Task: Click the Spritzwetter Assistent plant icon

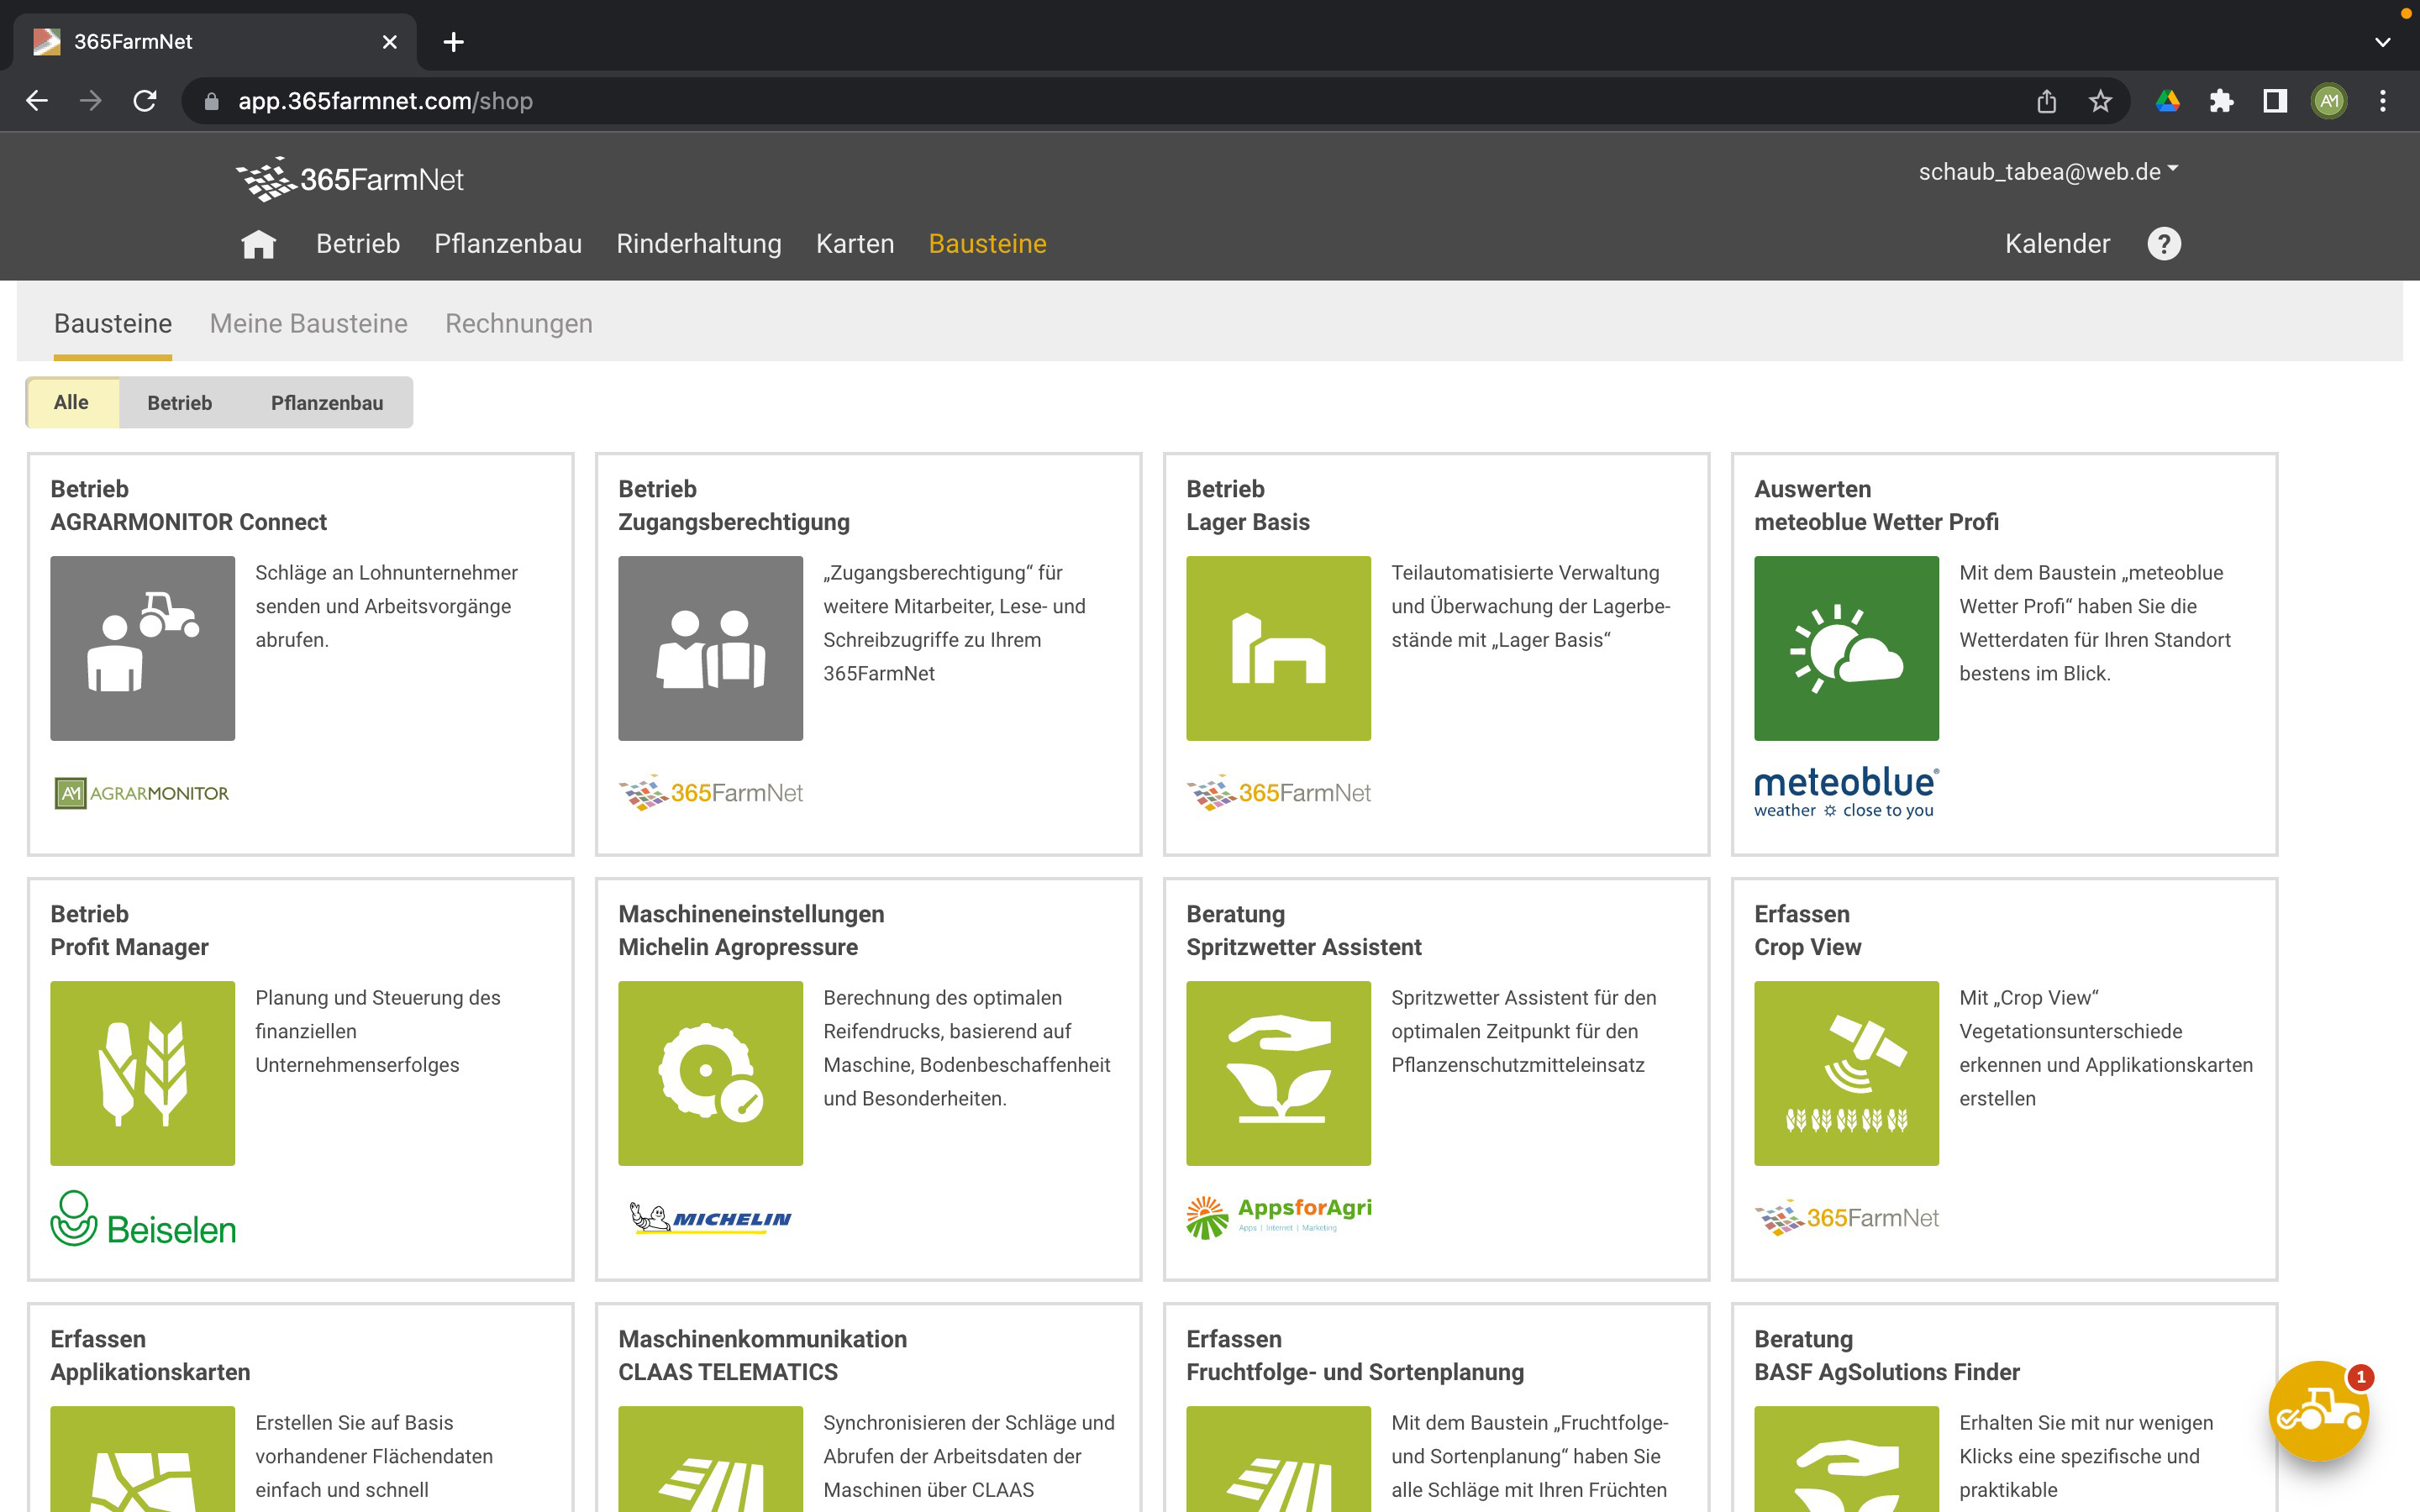Action: tap(1279, 1073)
